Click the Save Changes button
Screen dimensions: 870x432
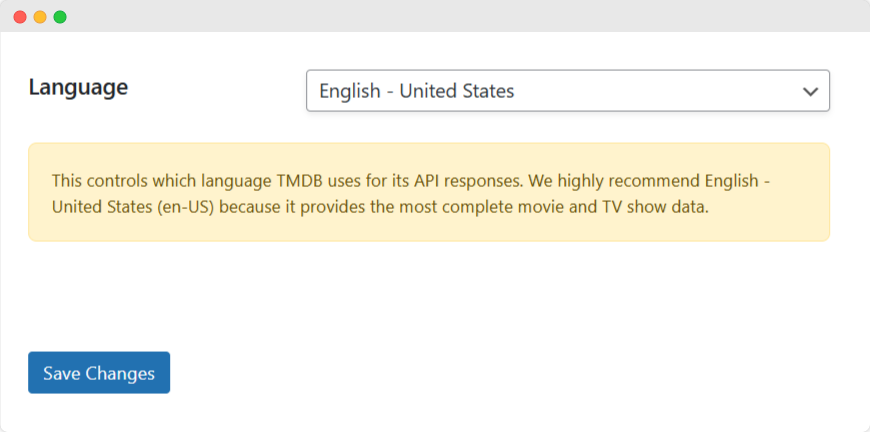(99, 373)
